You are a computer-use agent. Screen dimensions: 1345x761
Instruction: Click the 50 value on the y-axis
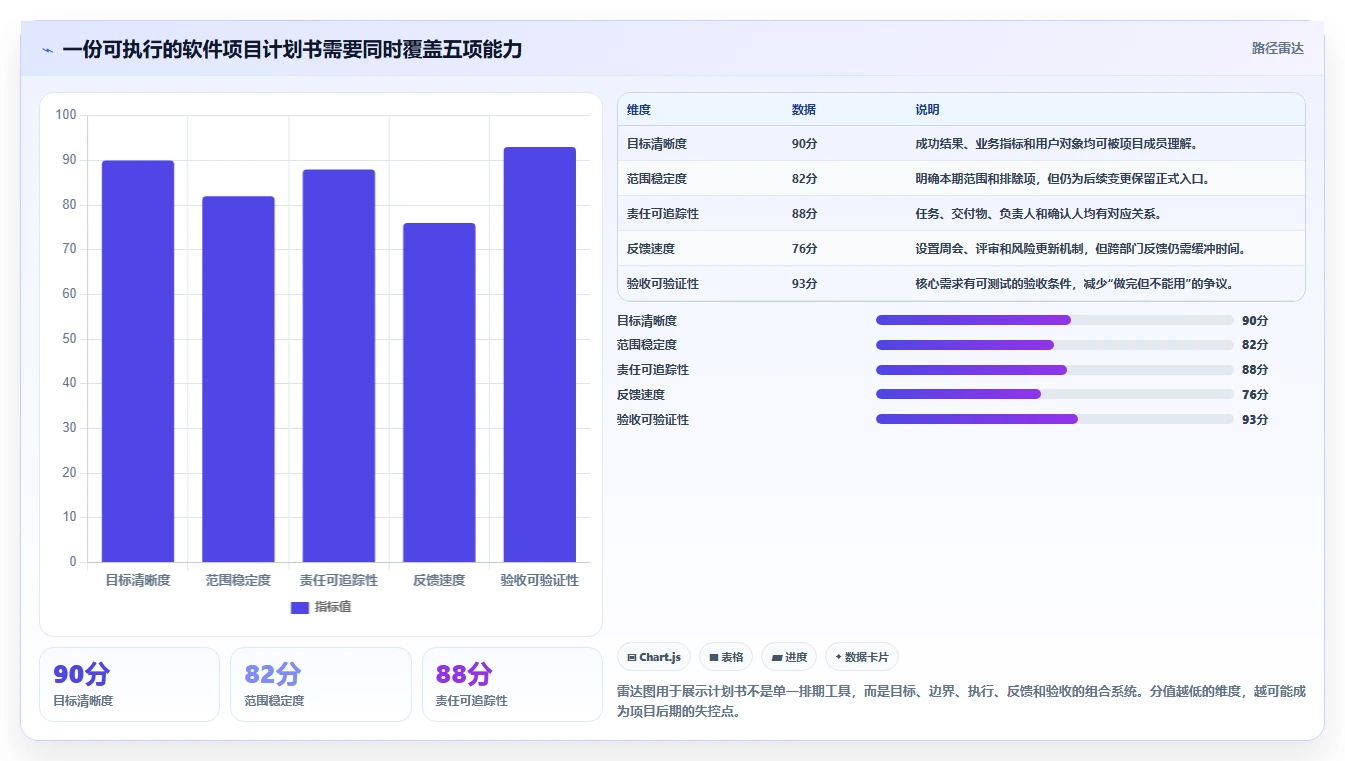(x=69, y=339)
